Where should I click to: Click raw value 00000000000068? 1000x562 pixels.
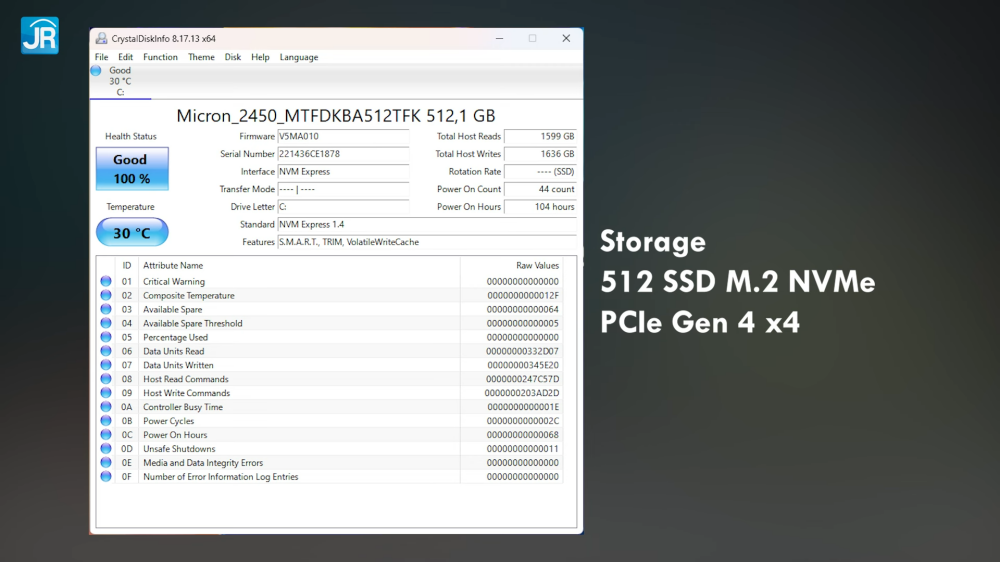pyautogui.click(x=522, y=435)
